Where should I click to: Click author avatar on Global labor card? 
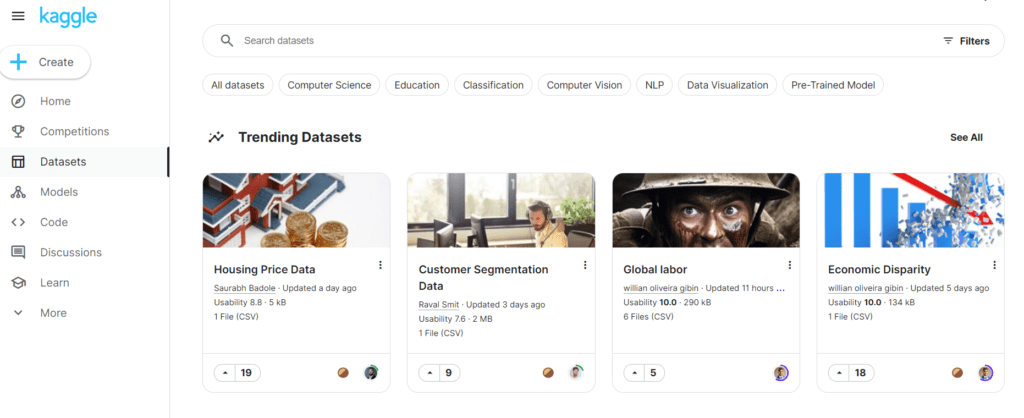click(x=780, y=373)
